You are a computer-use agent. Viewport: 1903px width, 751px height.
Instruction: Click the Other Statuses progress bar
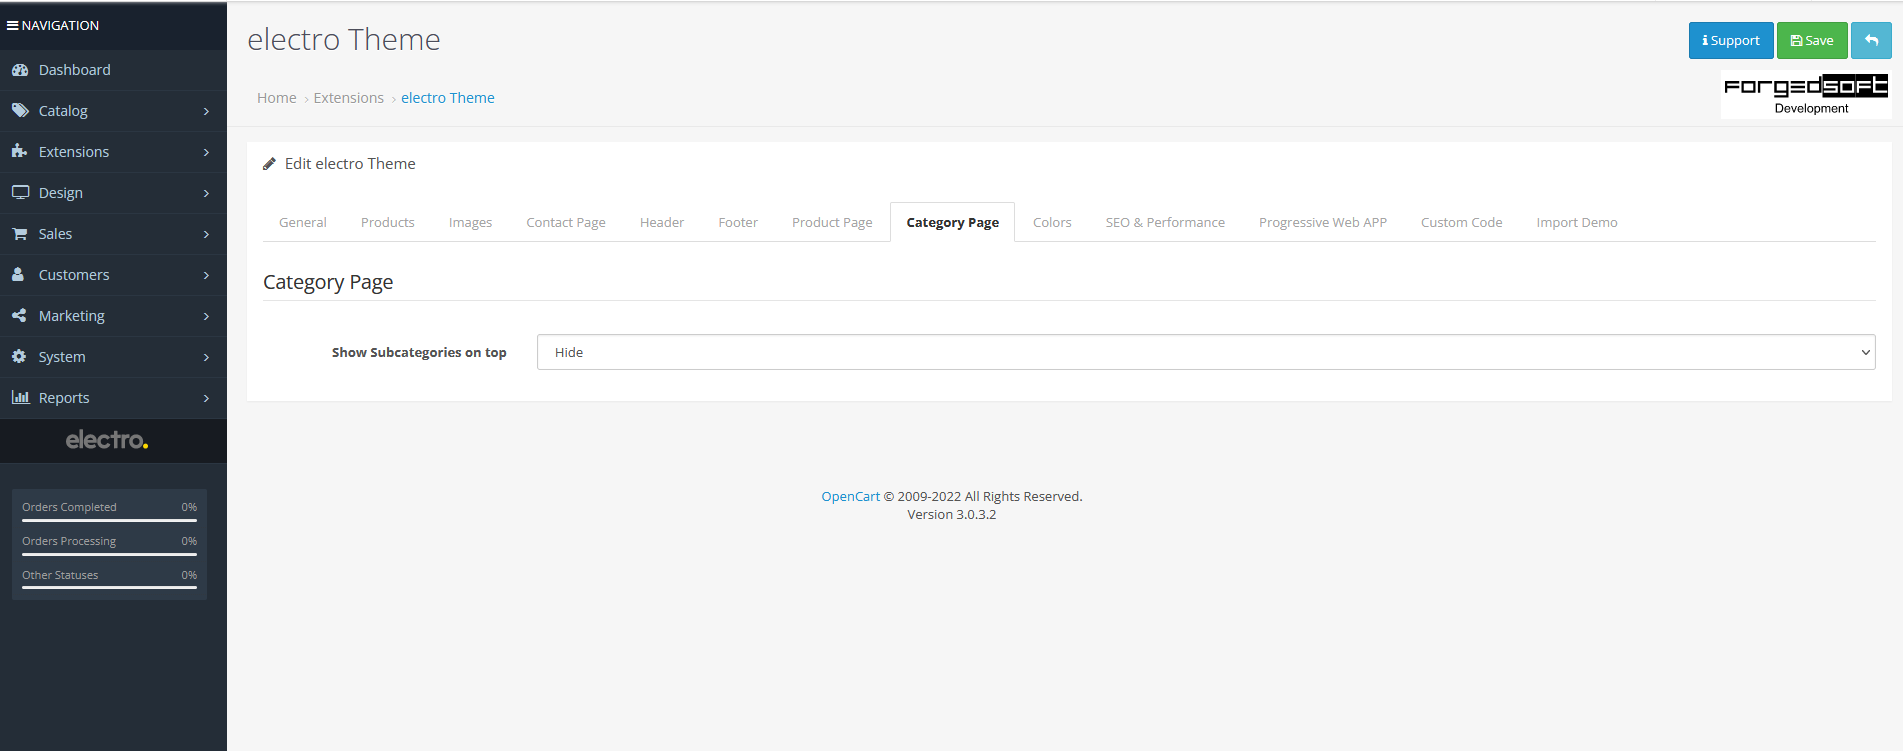click(109, 588)
